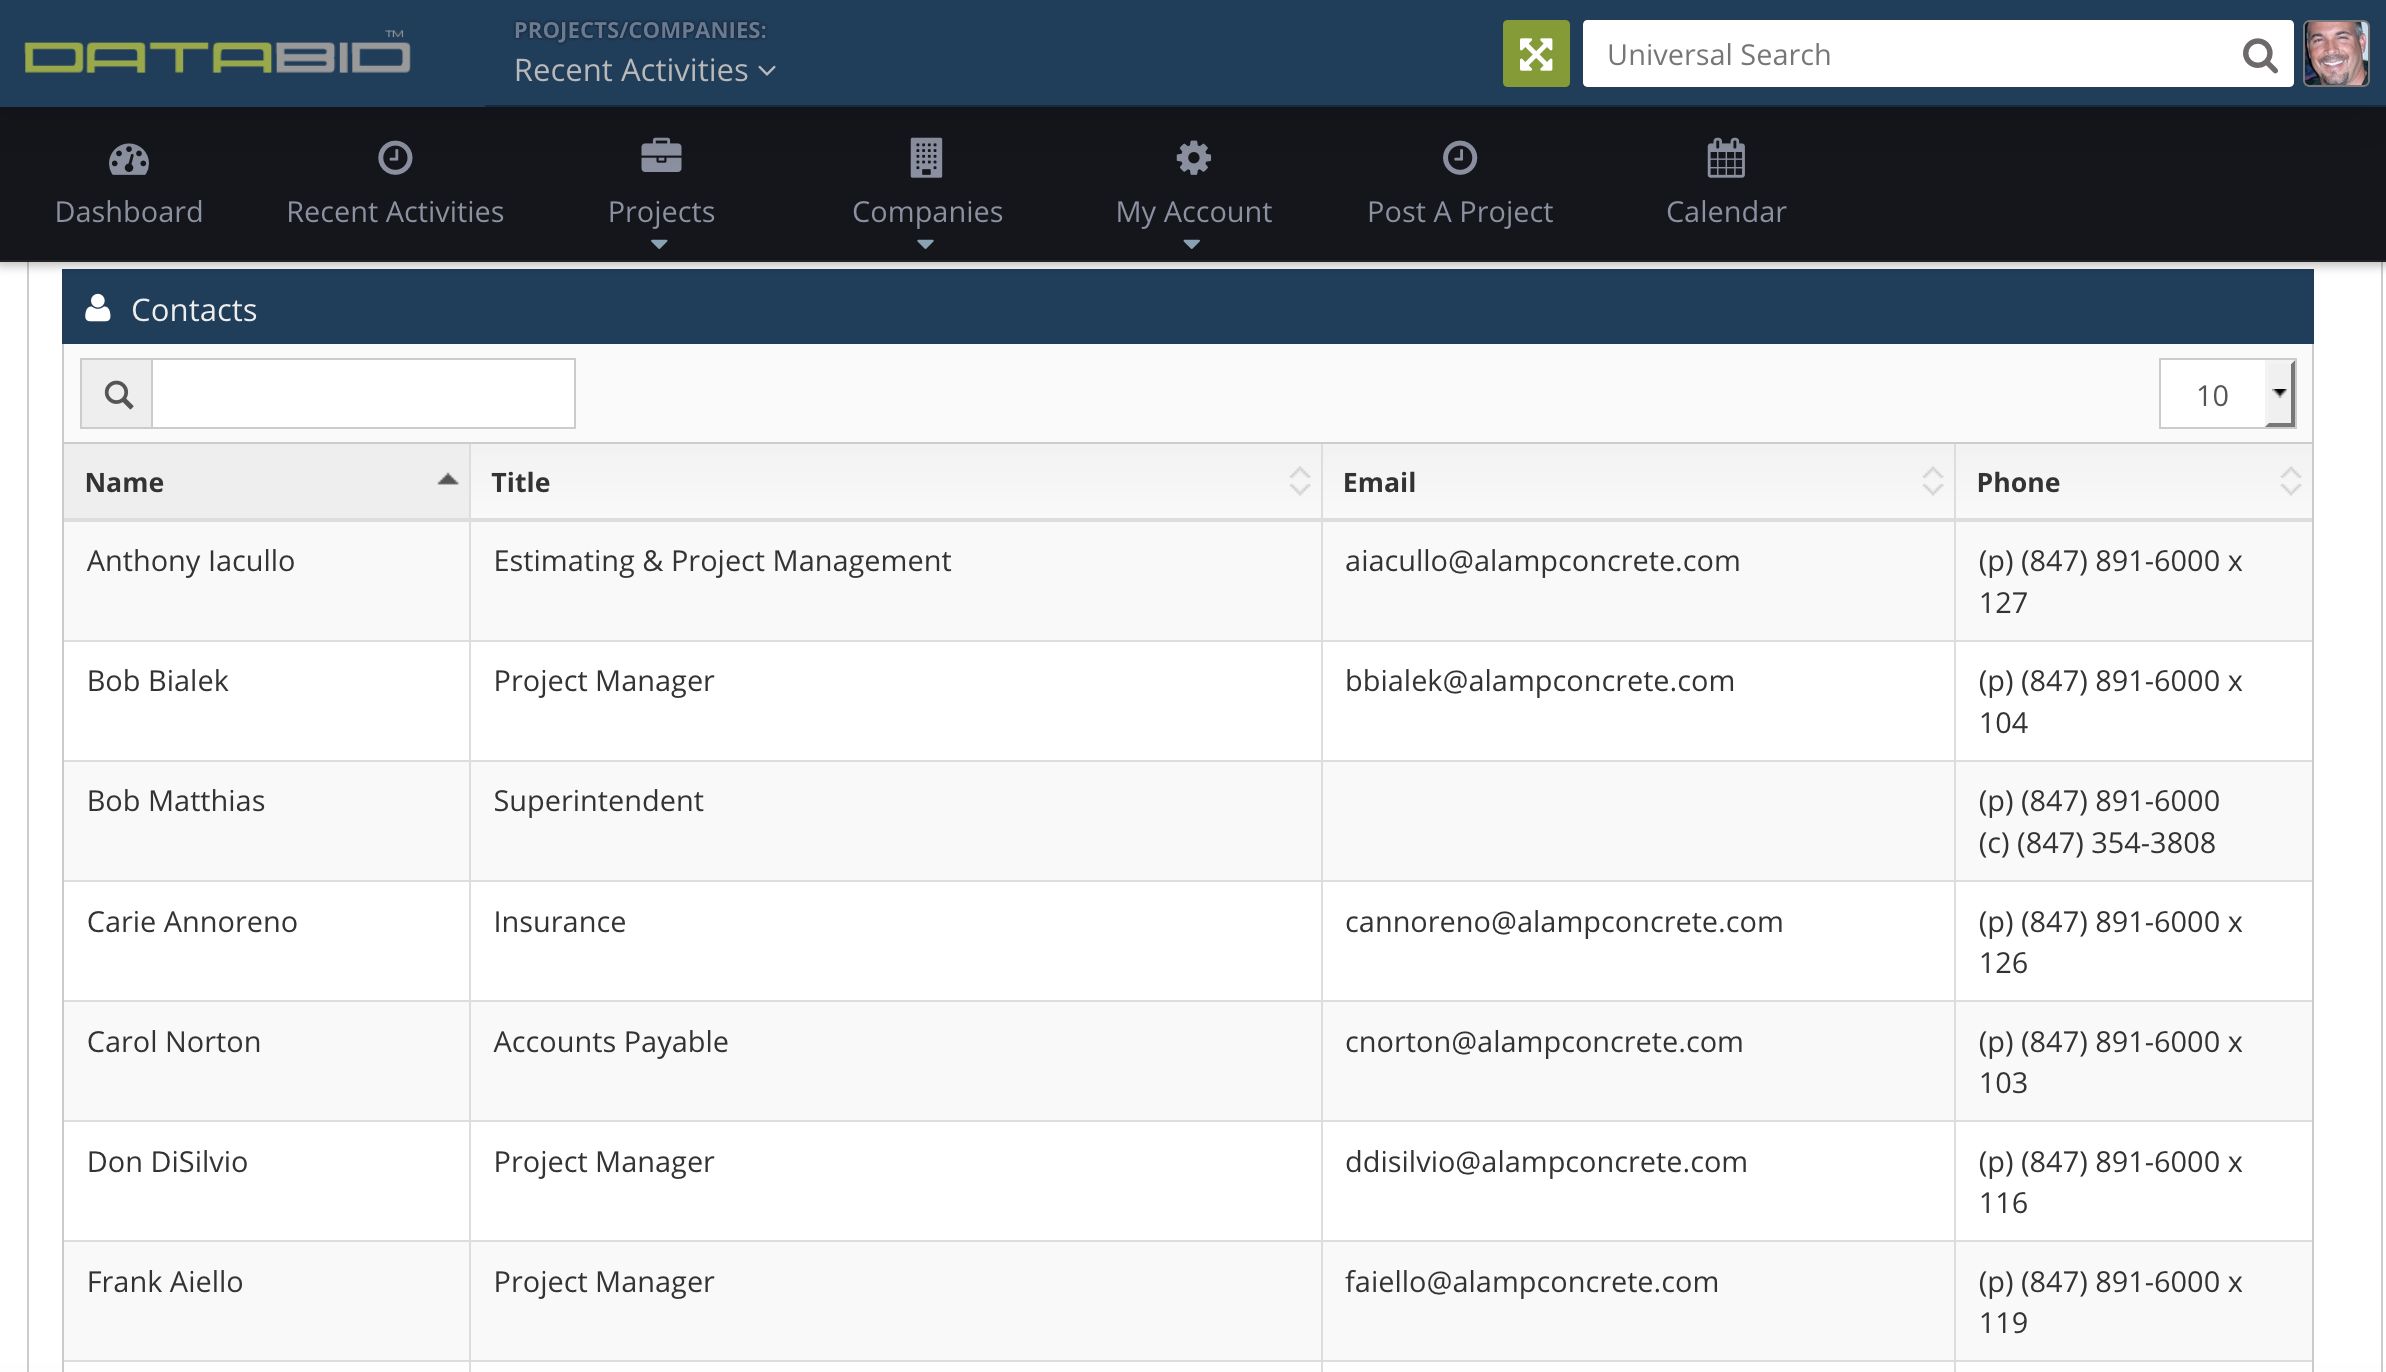
Task: Select the Post A Project menu label
Action: [x=1459, y=212]
